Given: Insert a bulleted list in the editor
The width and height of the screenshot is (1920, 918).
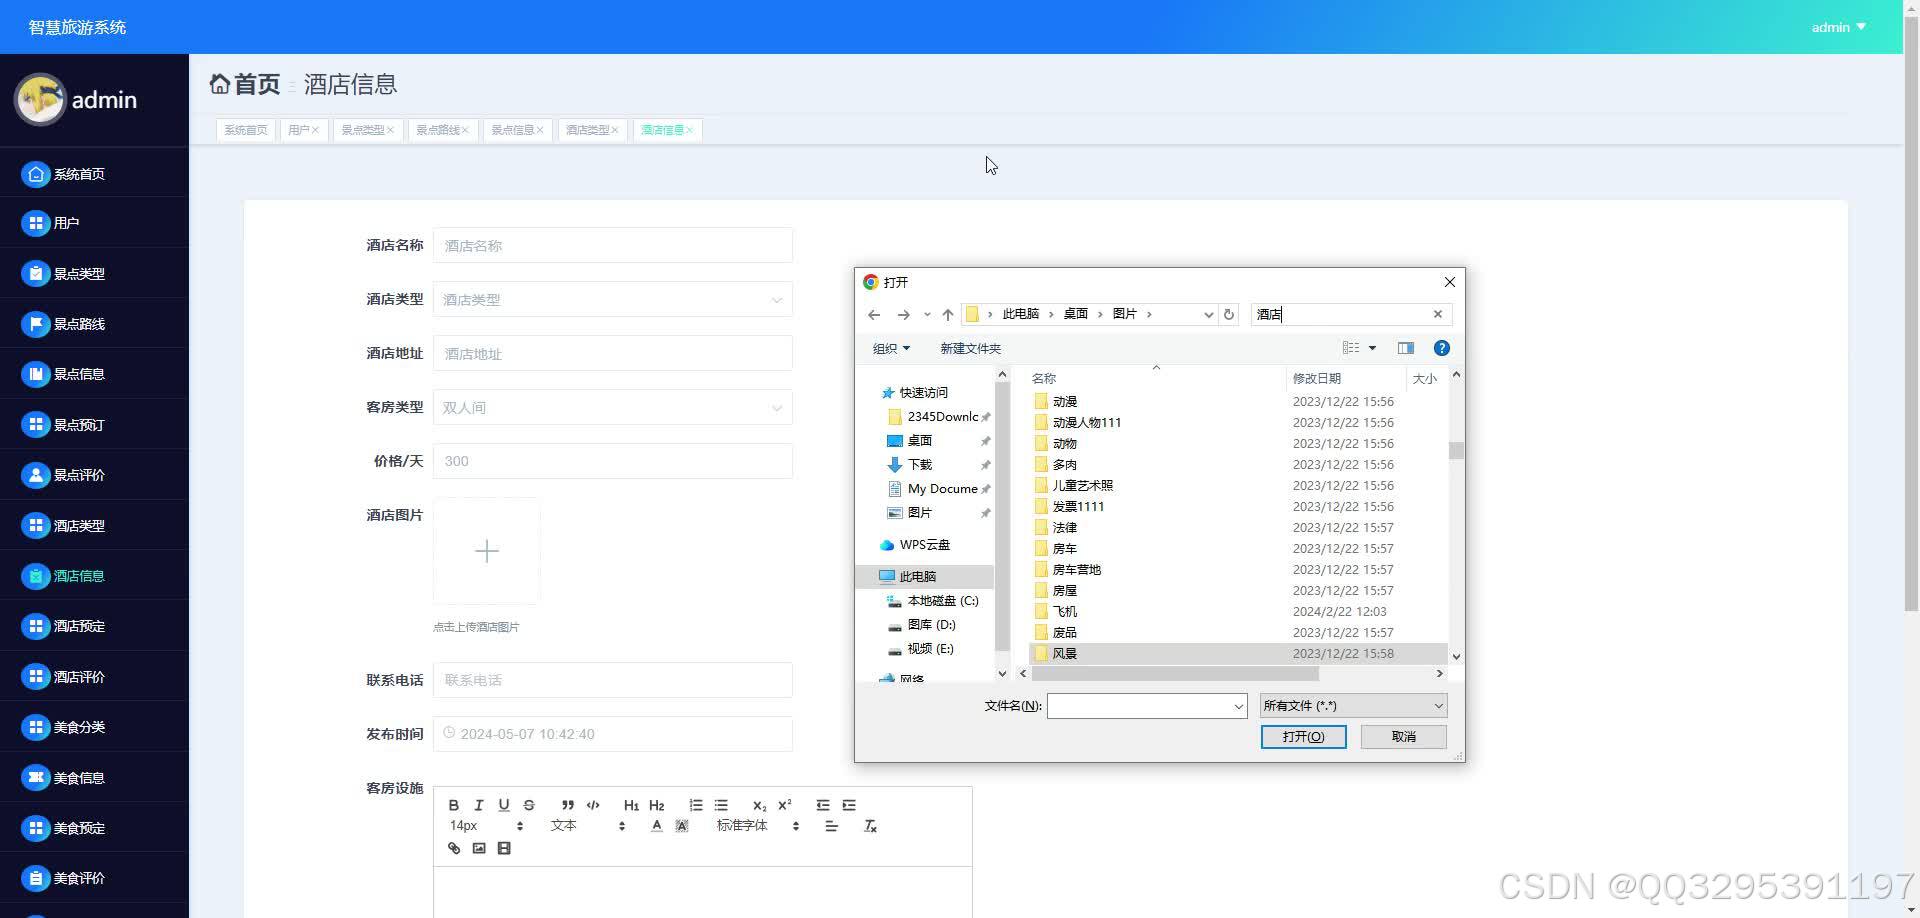Looking at the screenshot, I should (721, 805).
